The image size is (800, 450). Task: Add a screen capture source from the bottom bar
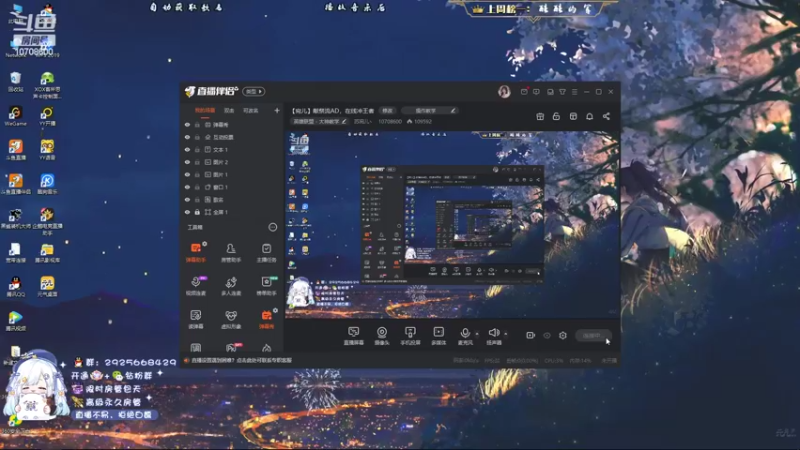pos(354,336)
